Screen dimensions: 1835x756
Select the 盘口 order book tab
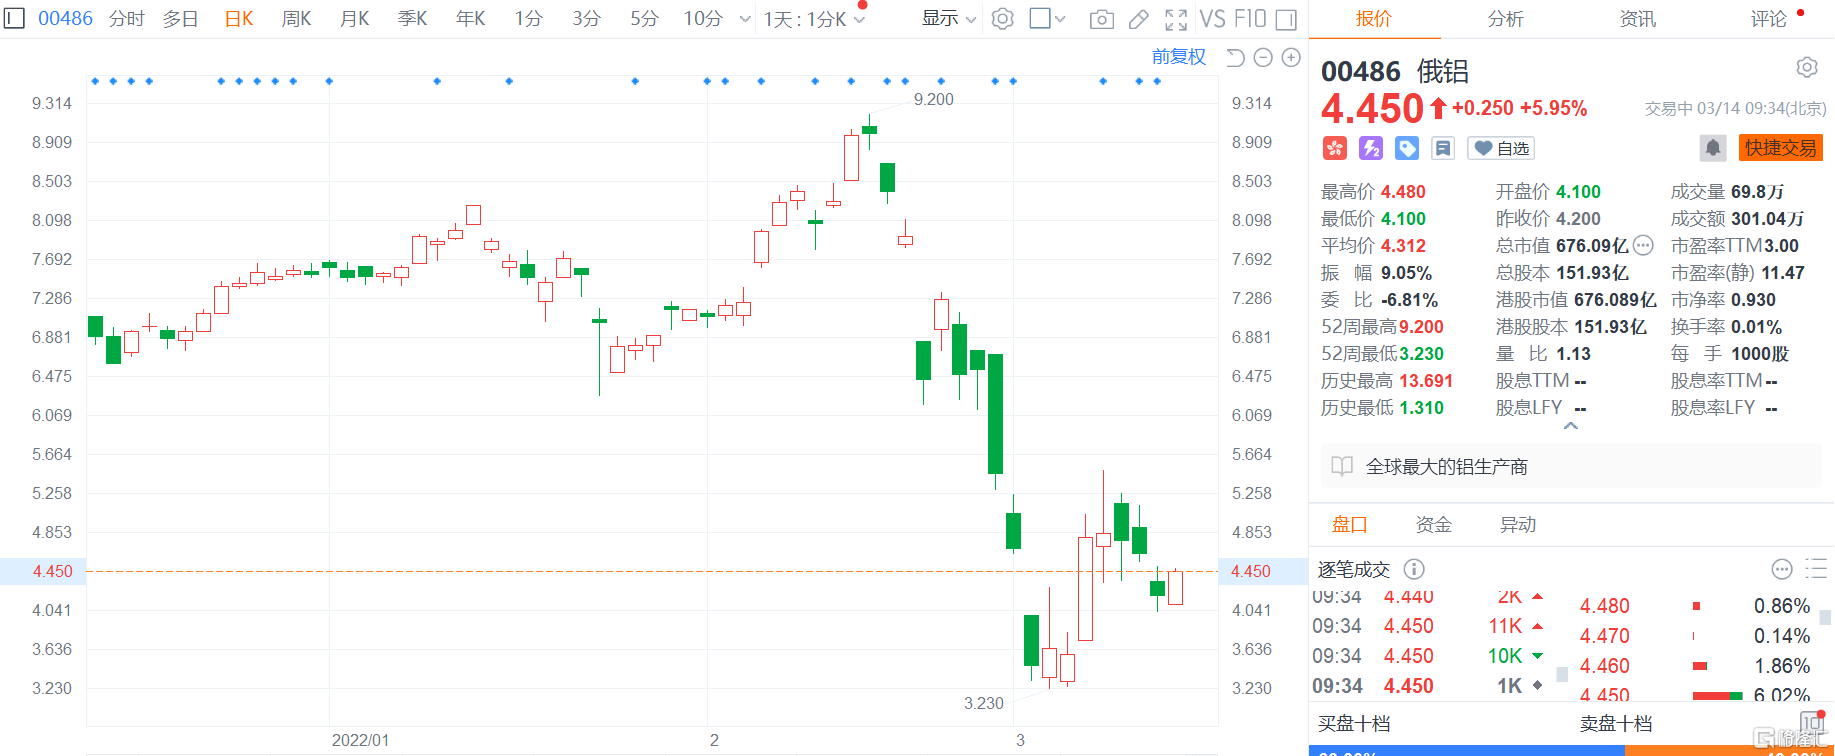[x=1350, y=524]
